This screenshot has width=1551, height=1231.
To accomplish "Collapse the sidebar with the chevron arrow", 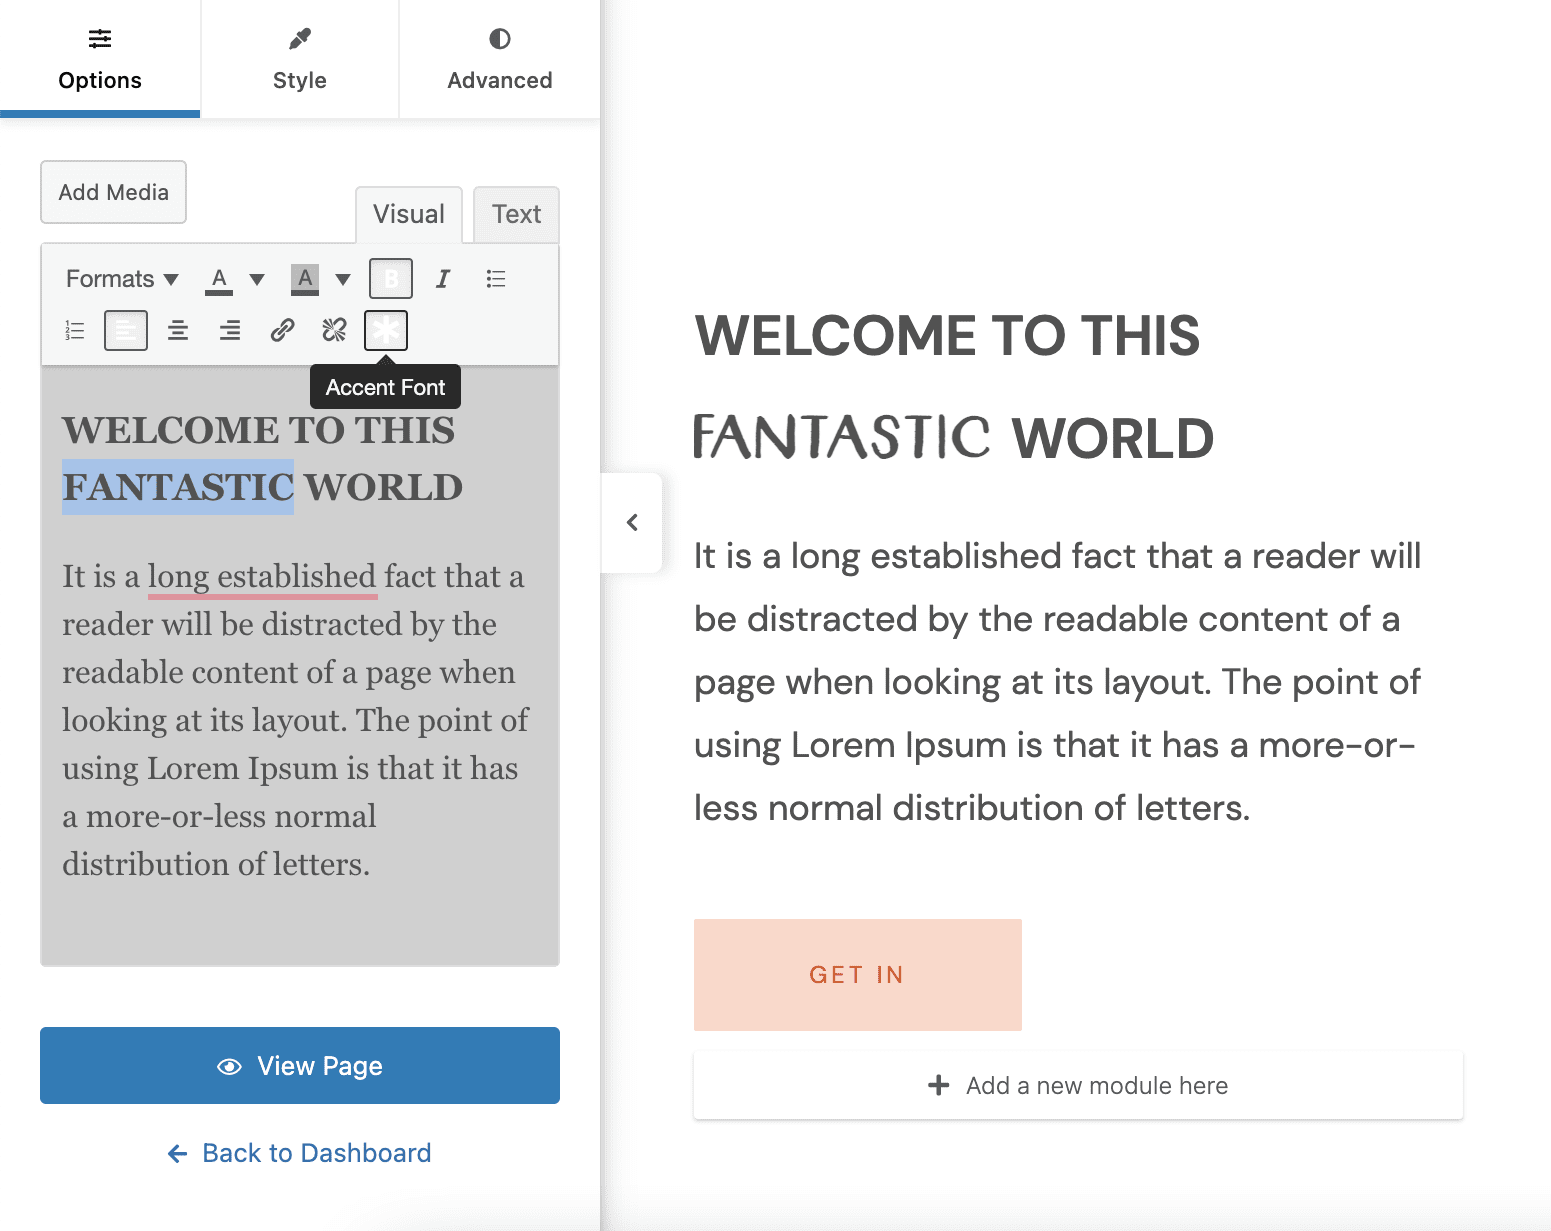I will coord(632,523).
